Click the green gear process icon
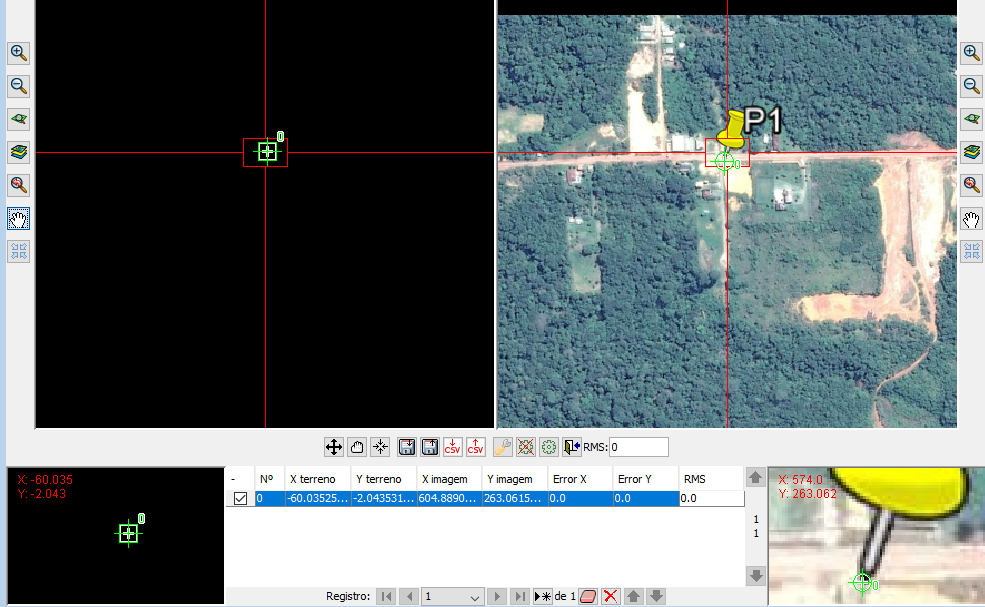985x607 pixels. tap(547, 447)
